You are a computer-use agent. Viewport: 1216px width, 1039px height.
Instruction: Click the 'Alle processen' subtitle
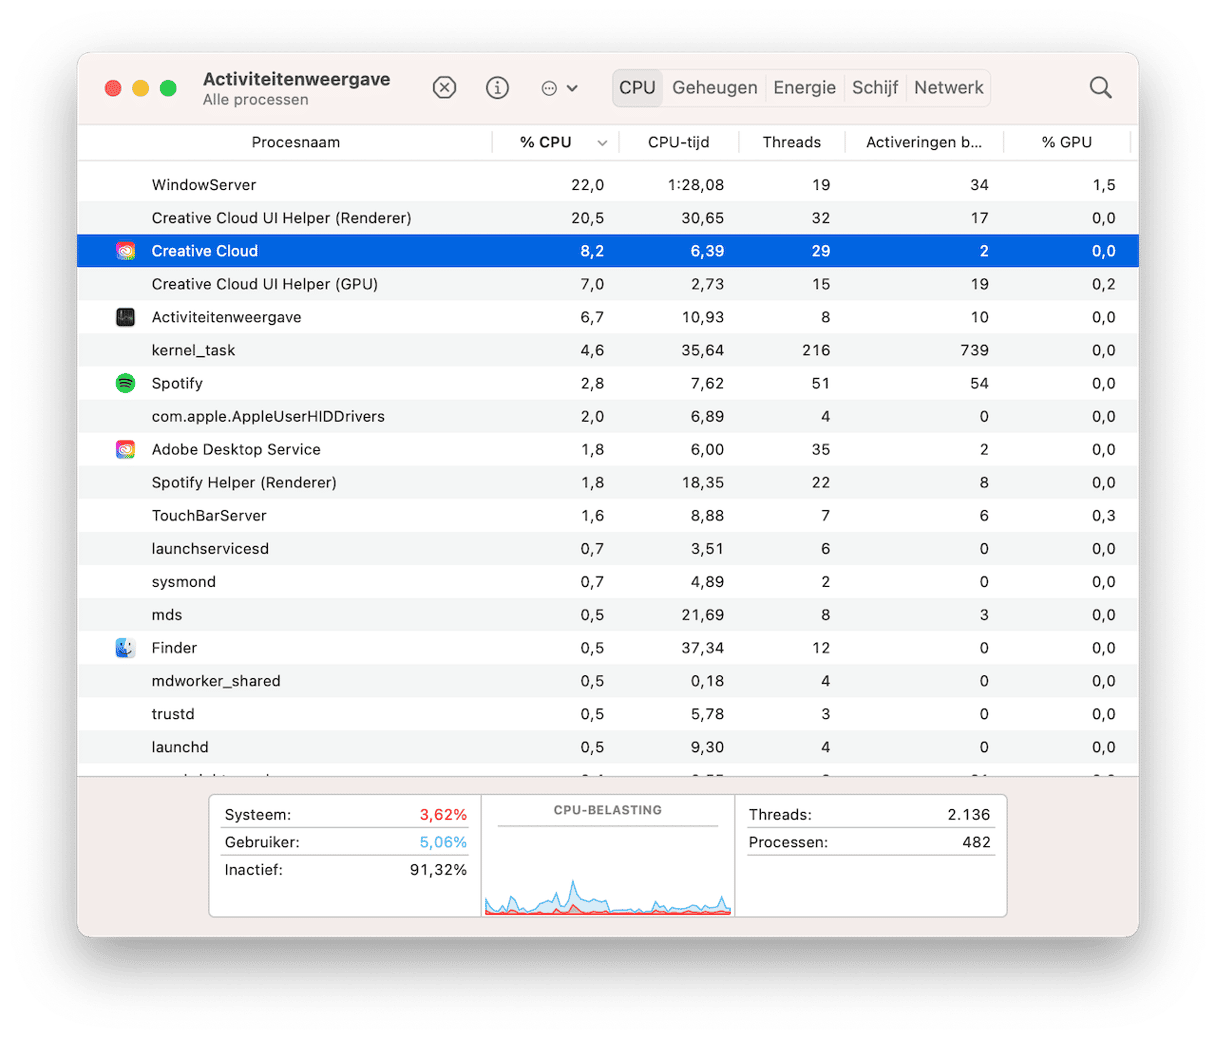255,100
